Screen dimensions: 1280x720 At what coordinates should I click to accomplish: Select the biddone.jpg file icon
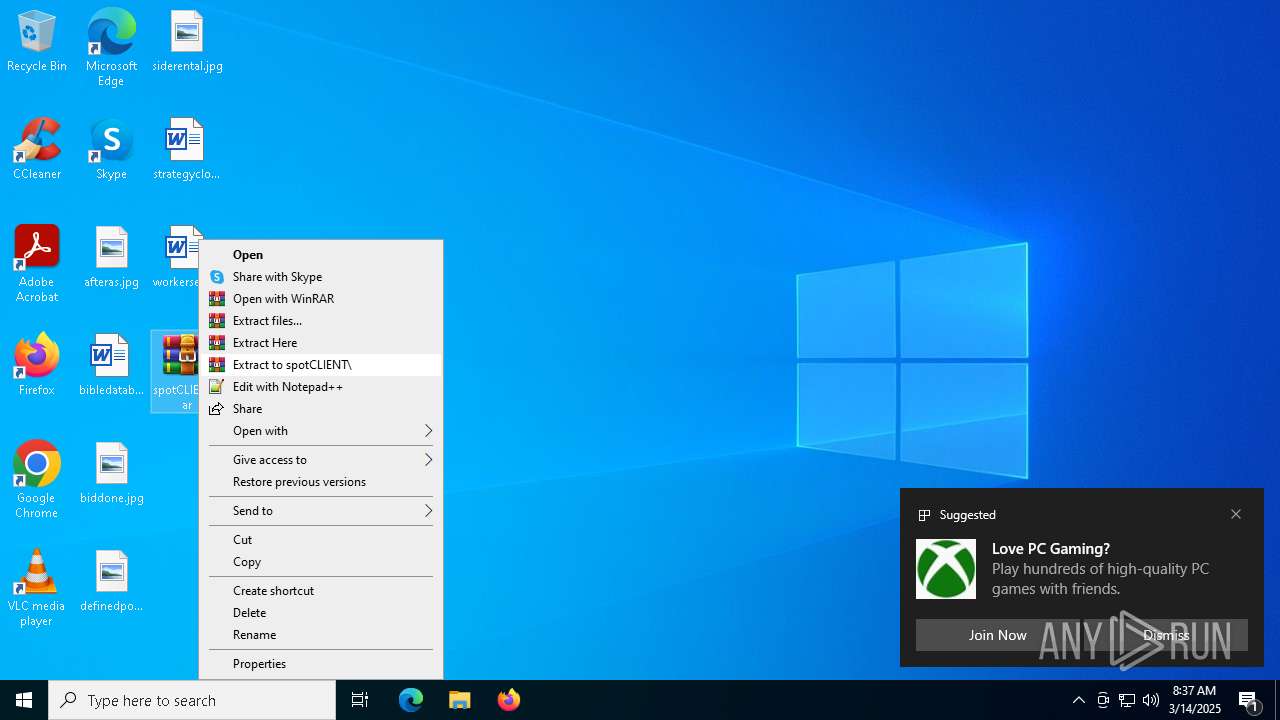coord(111,473)
